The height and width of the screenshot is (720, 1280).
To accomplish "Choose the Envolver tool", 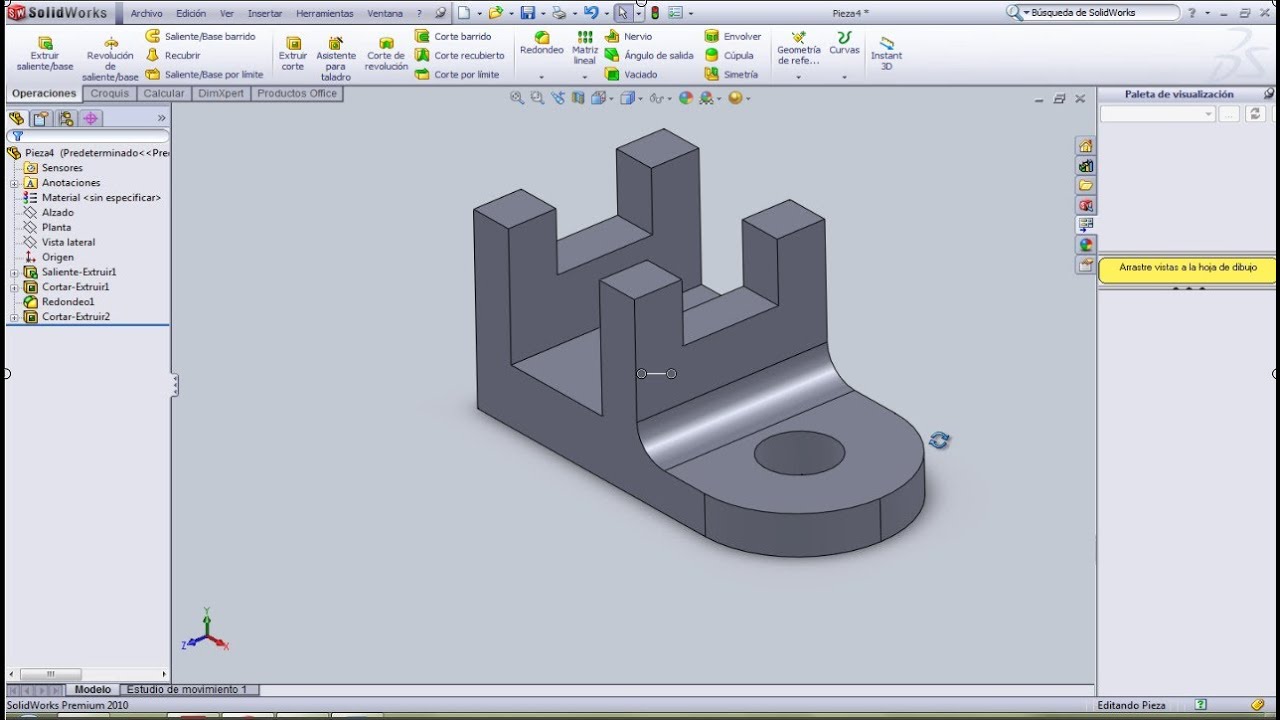I will [733, 36].
